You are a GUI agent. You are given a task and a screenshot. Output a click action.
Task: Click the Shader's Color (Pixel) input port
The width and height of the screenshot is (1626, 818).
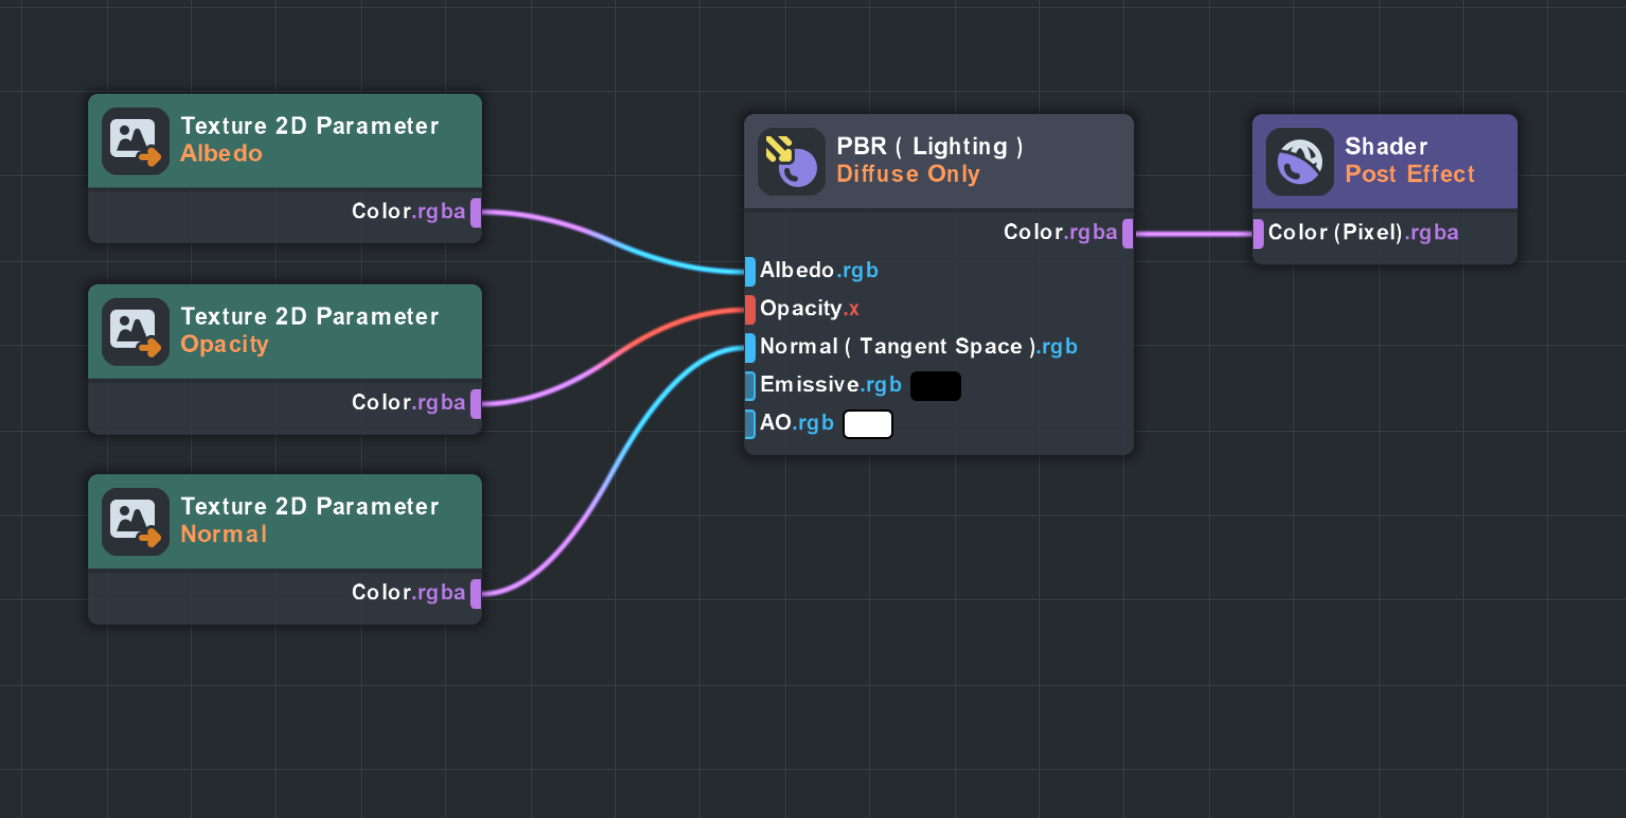pyautogui.click(x=1258, y=233)
